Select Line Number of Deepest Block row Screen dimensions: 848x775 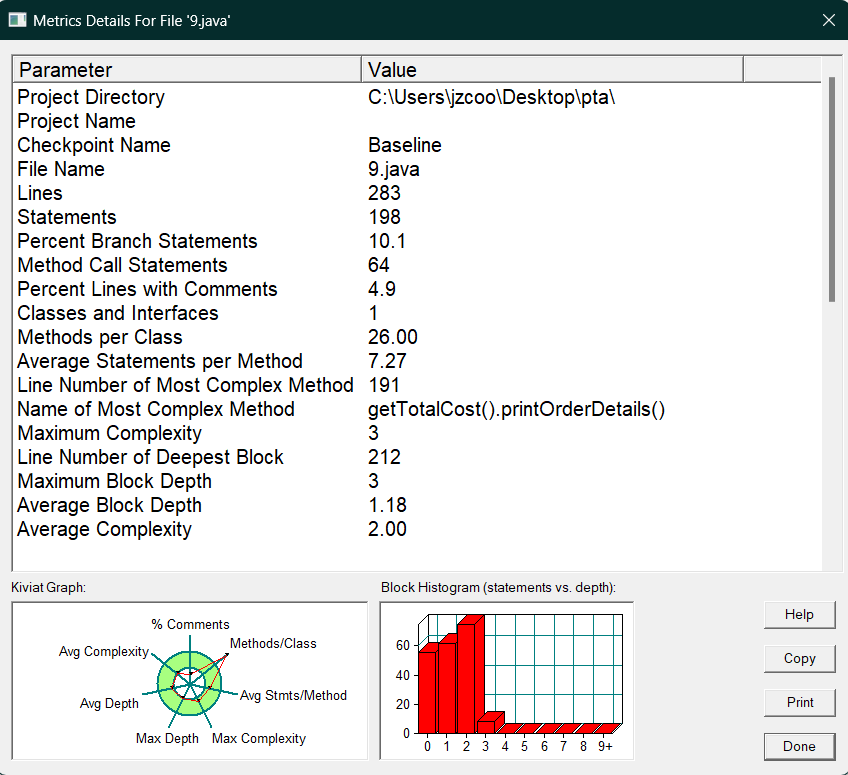[416, 457]
